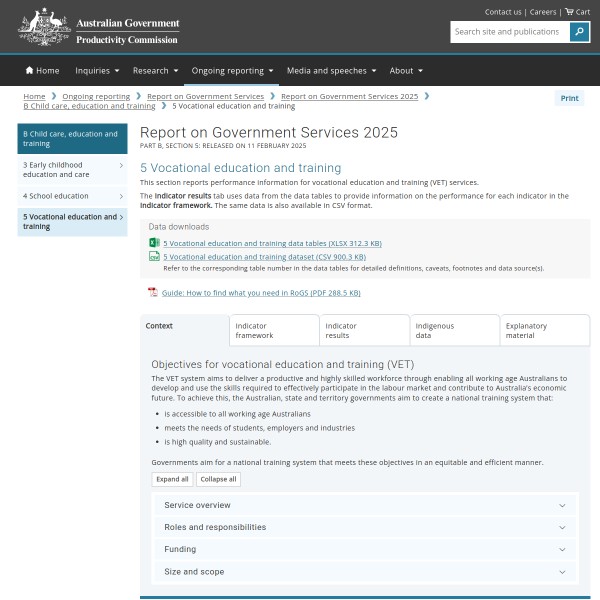Click the search magnifier icon button
This screenshot has height=600, width=600.
pyautogui.click(x=580, y=32)
